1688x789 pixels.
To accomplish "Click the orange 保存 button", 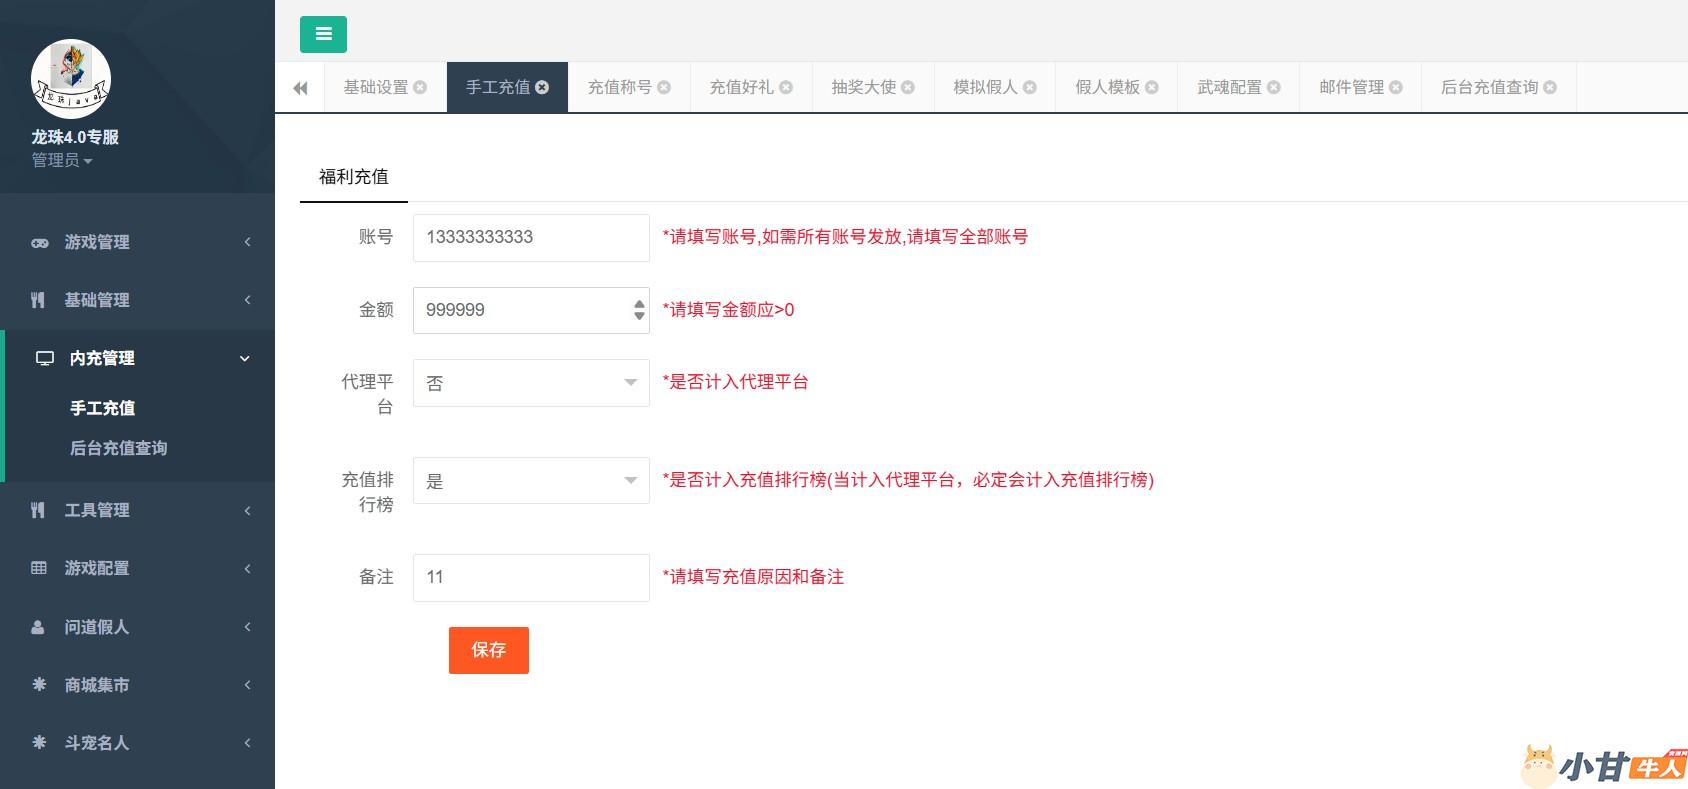I will (x=488, y=650).
